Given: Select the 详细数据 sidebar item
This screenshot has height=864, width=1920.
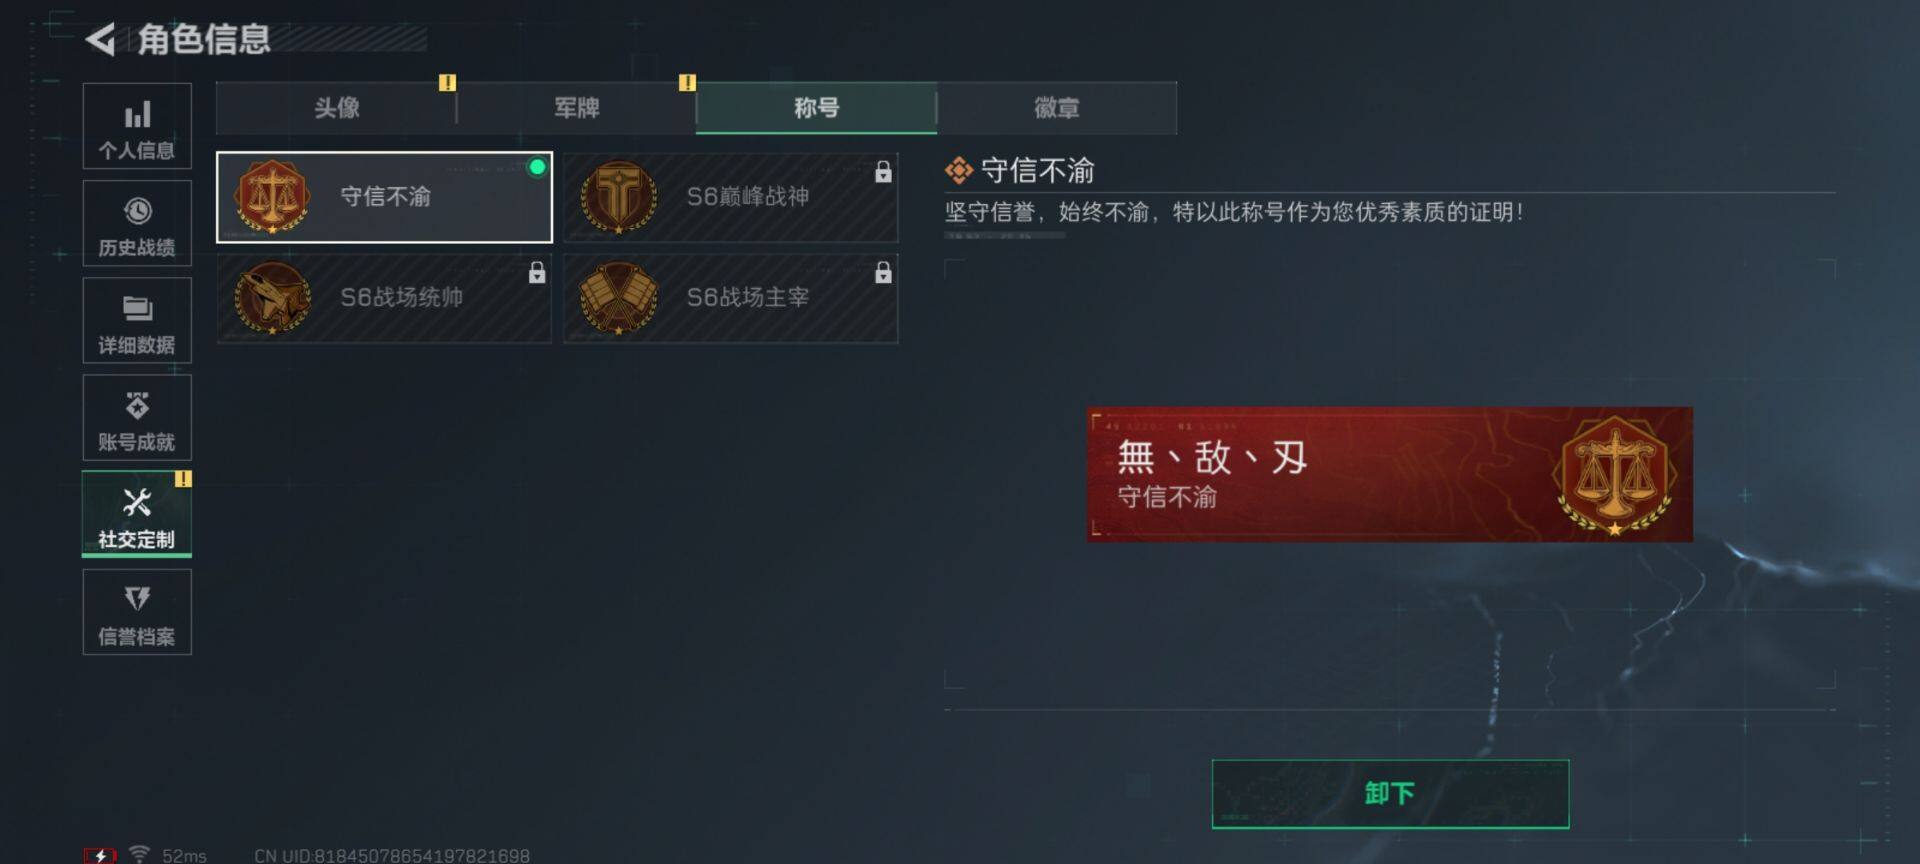Looking at the screenshot, I should (x=137, y=320).
